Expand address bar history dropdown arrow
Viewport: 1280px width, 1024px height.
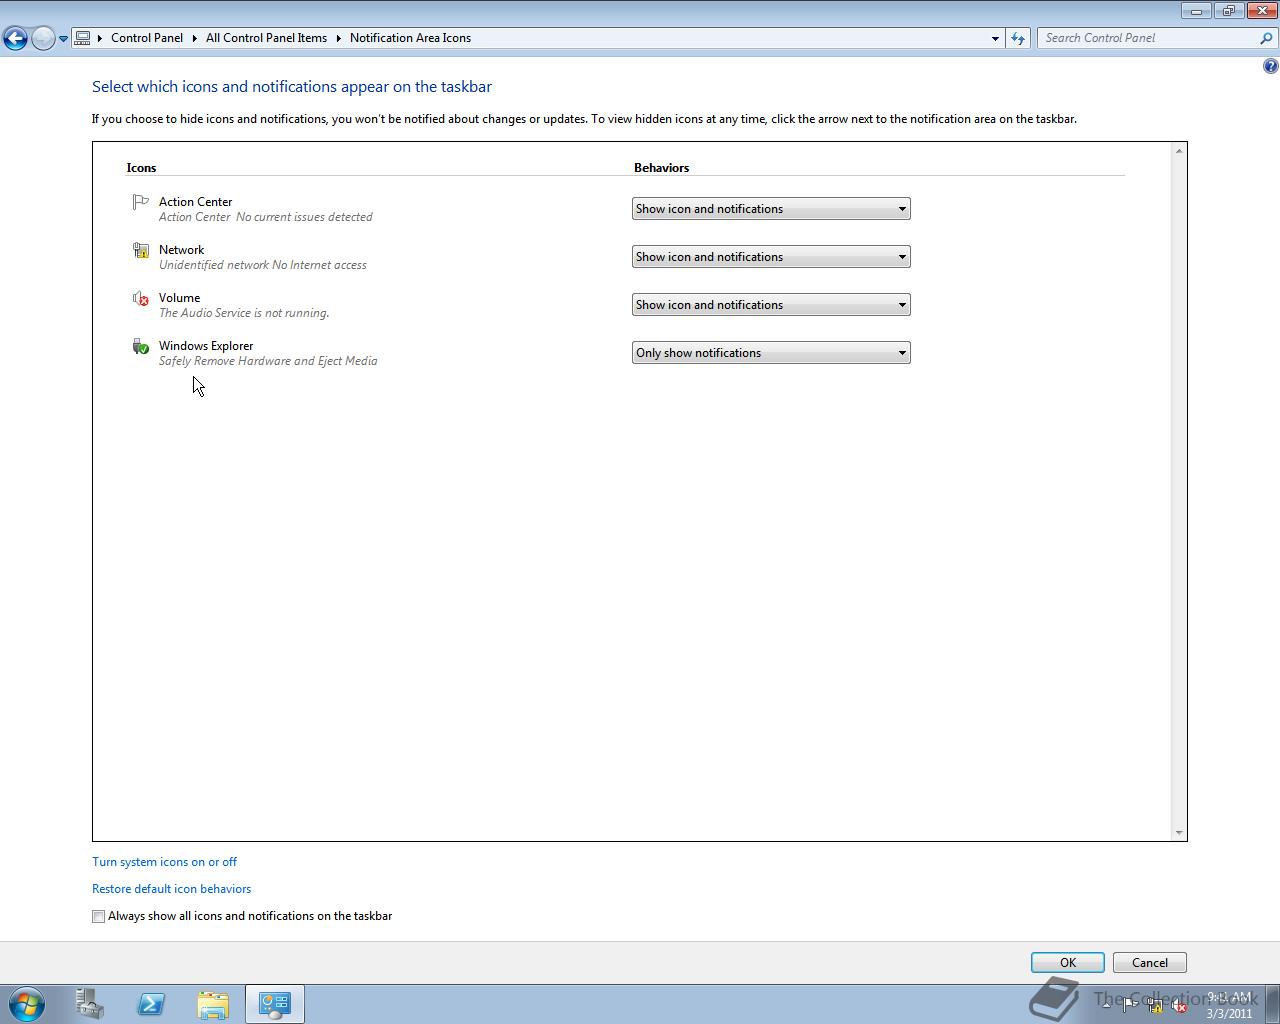click(x=995, y=38)
